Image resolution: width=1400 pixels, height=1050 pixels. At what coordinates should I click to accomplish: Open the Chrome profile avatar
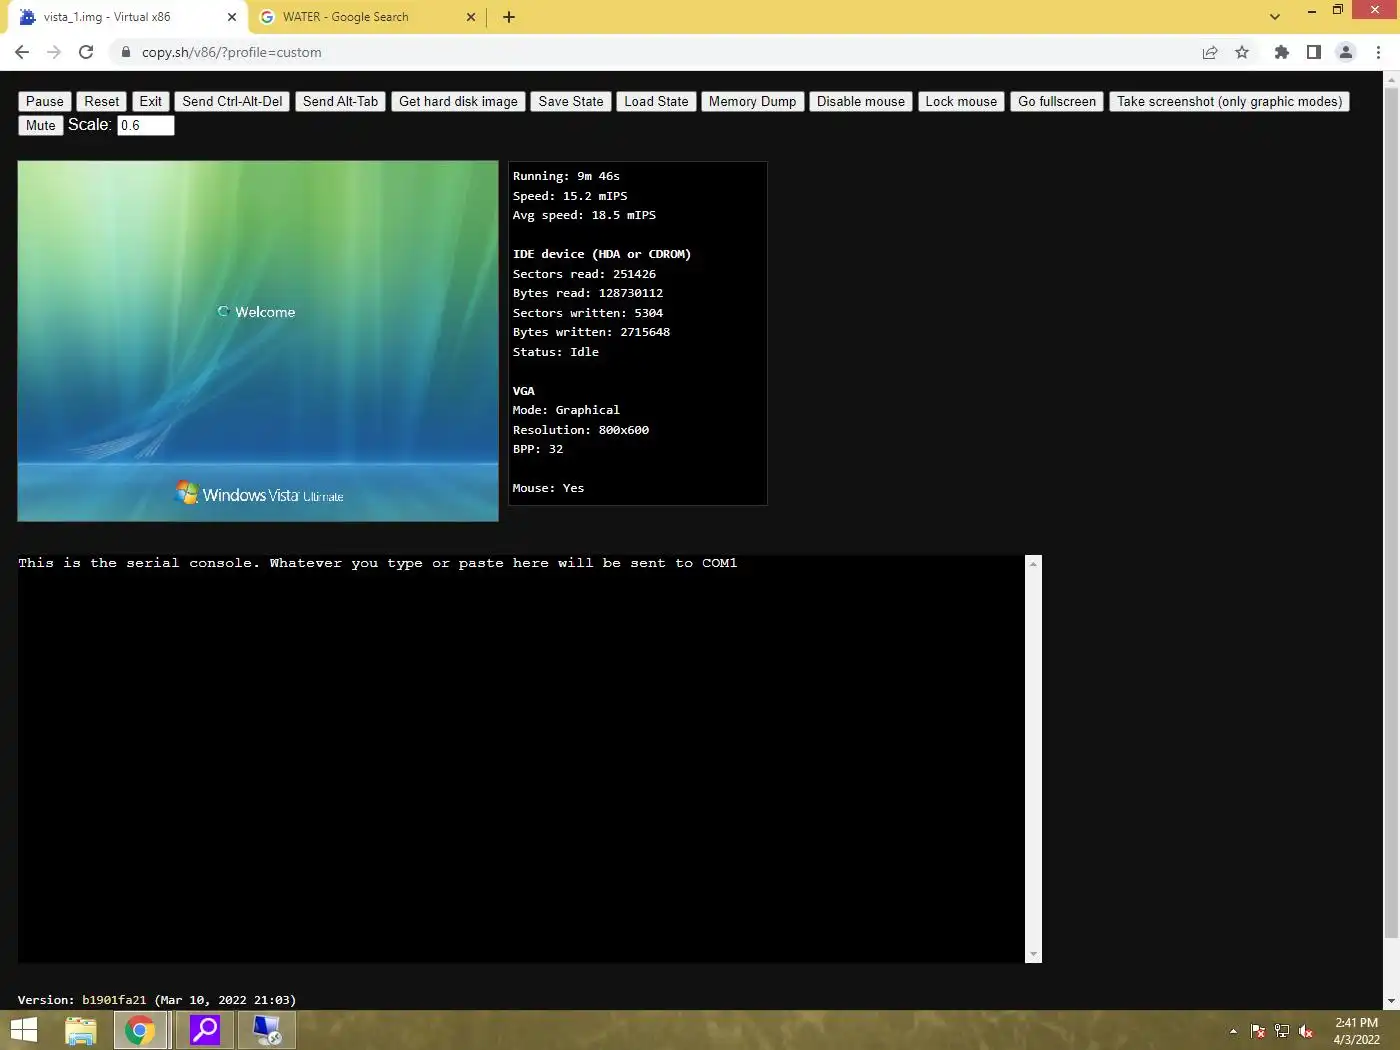pyautogui.click(x=1346, y=52)
